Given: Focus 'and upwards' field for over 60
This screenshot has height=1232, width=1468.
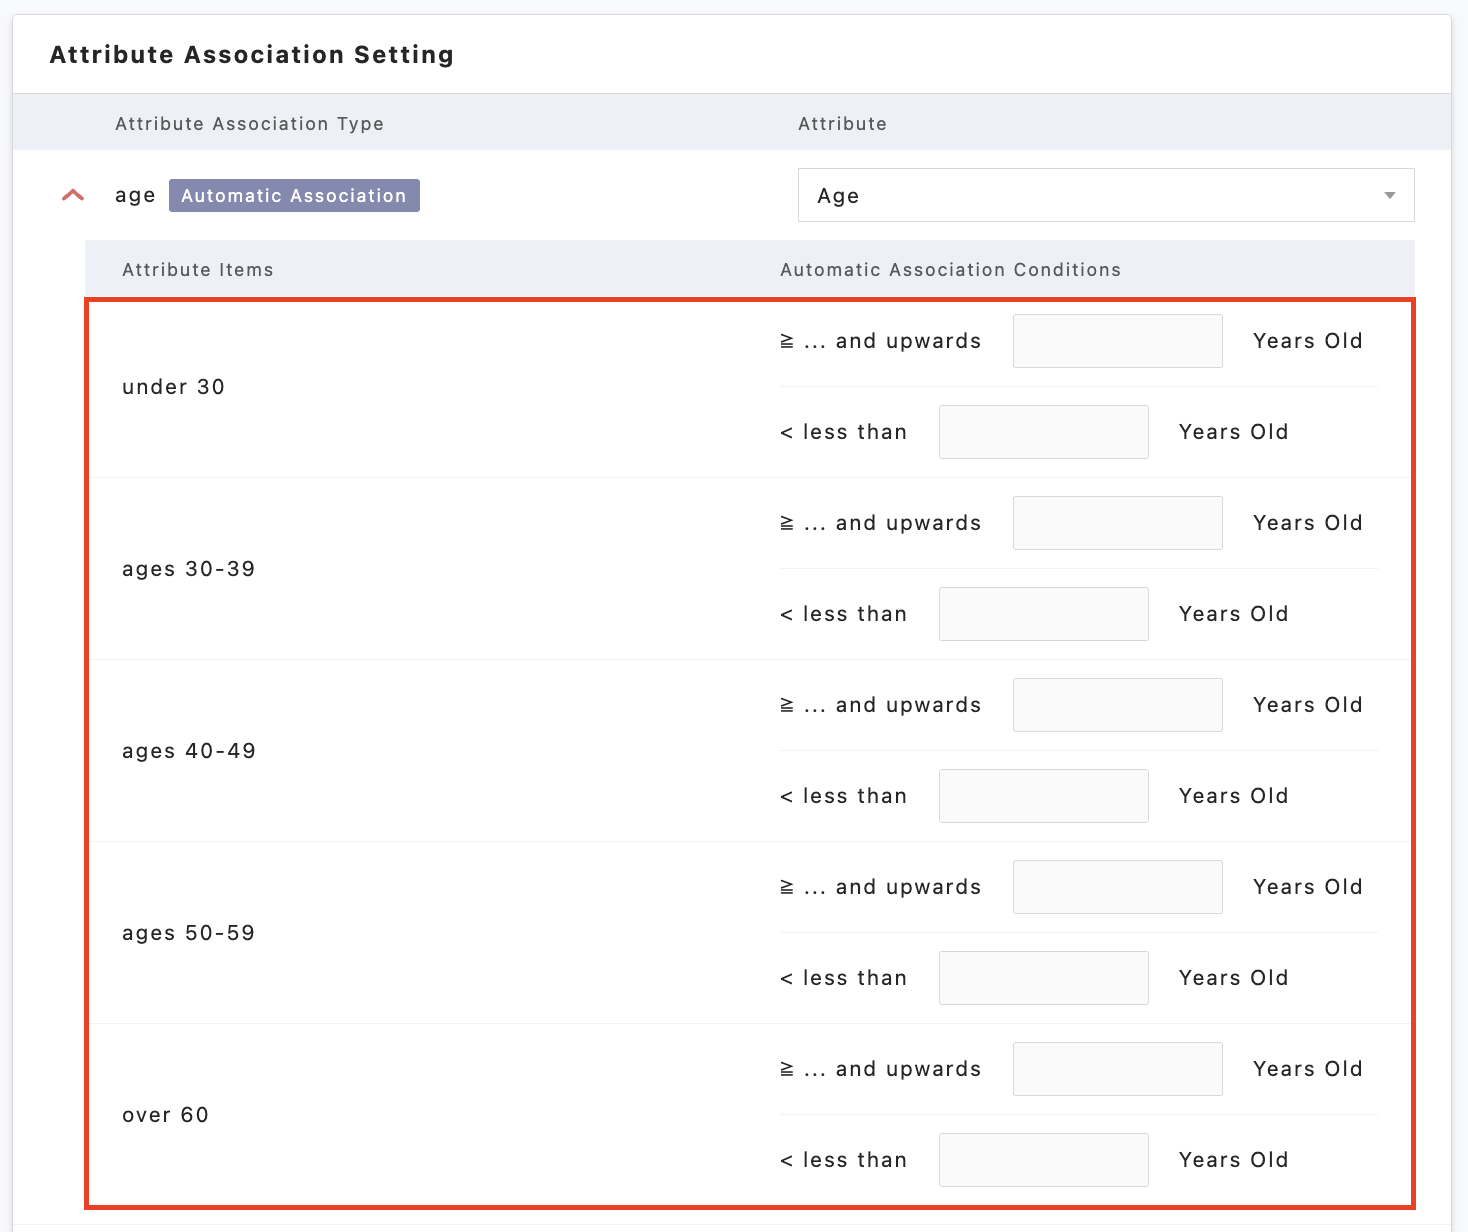Looking at the screenshot, I should (x=1117, y=1069).
